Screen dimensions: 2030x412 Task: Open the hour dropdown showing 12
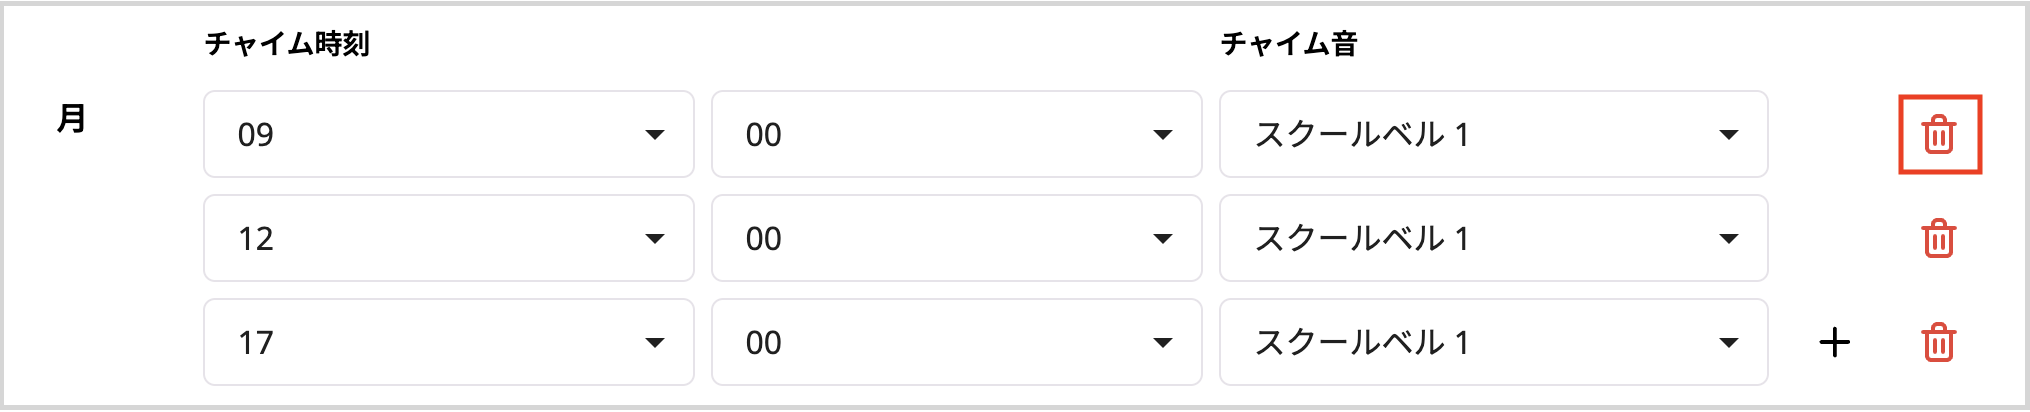click(449, 238)
